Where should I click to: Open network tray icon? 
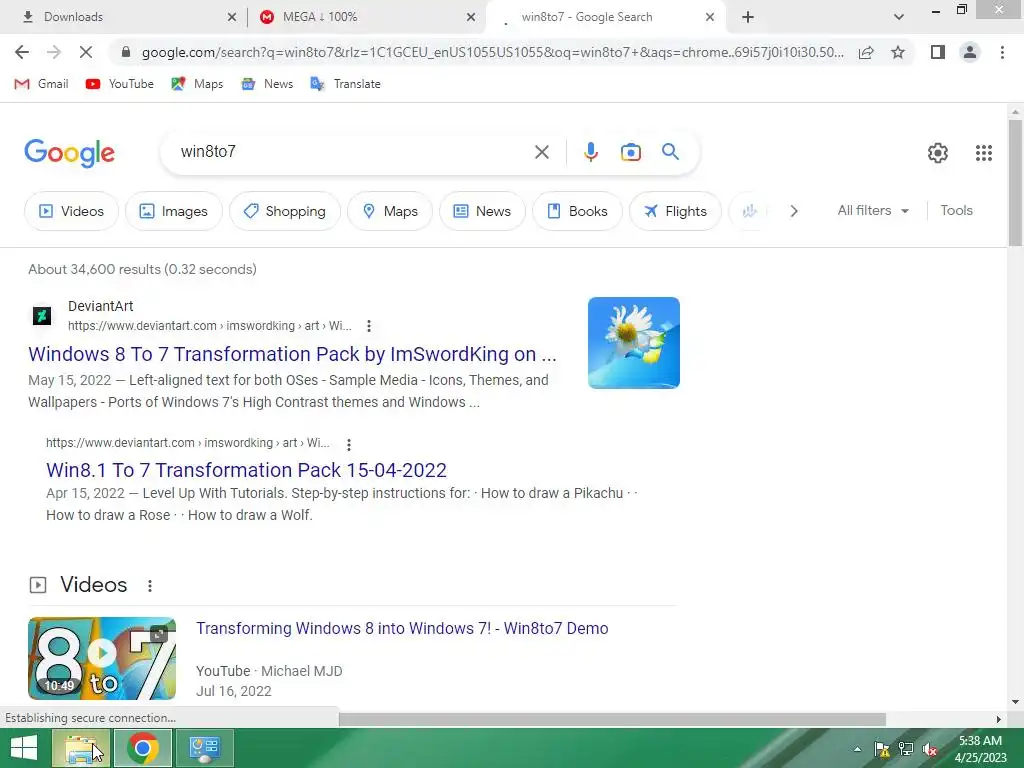point(906,749)
